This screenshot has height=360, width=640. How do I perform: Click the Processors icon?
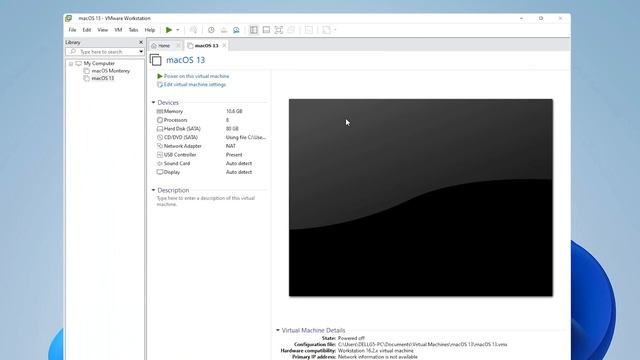[160, 120]
